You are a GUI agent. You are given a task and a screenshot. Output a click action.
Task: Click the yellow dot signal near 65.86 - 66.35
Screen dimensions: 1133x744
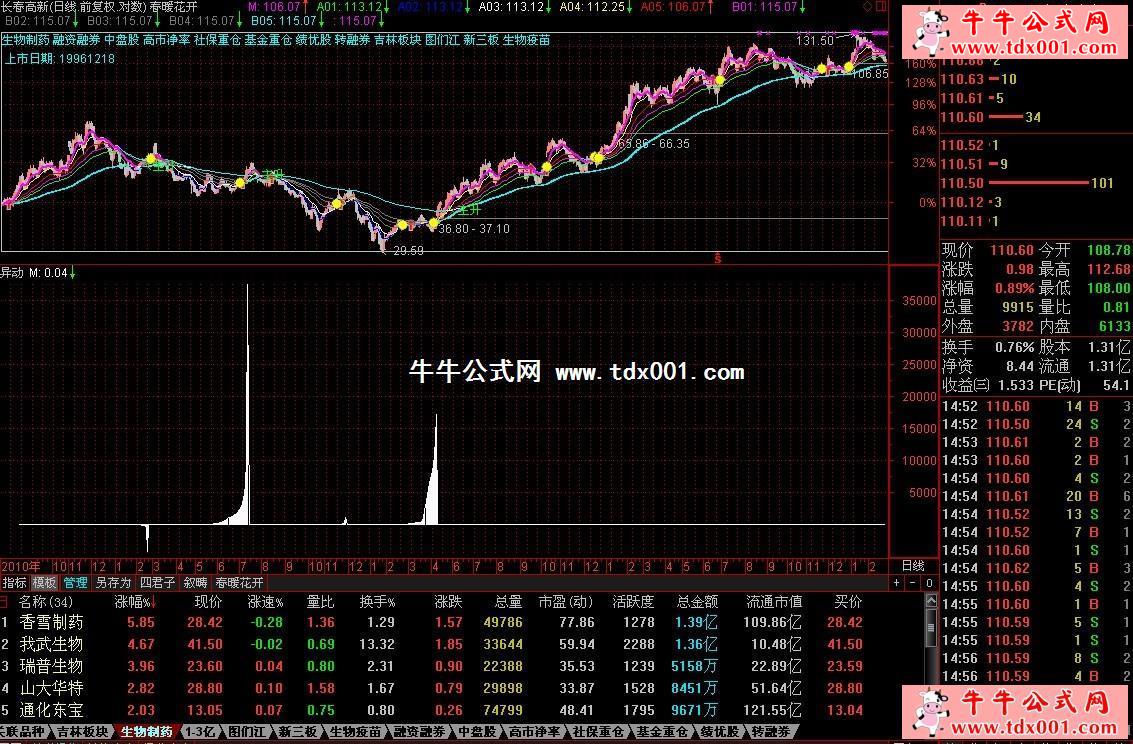tap(598, 157)
